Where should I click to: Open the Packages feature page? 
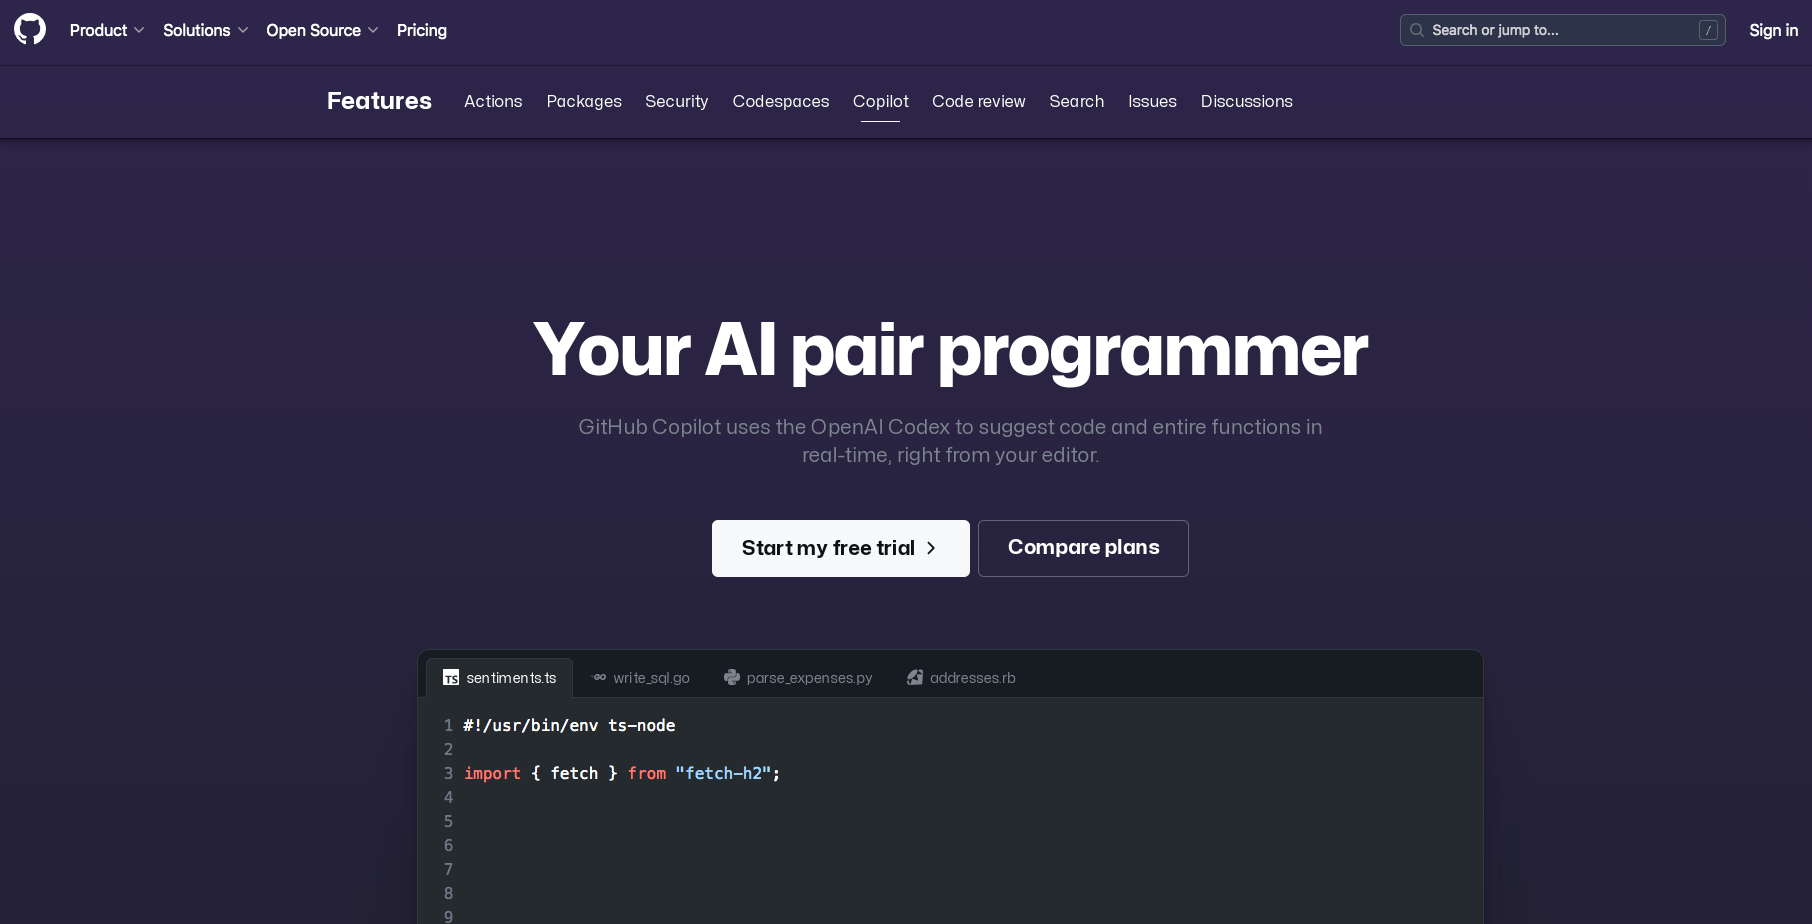584,101
